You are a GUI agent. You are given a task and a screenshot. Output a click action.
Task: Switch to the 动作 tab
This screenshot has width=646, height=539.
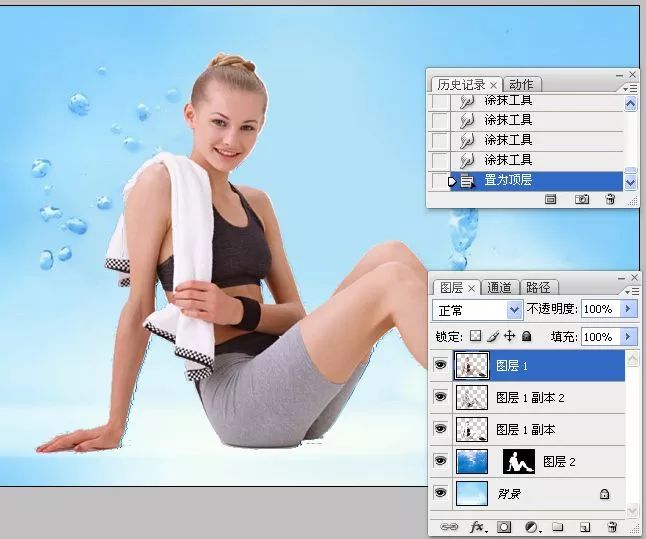(521, 84)
